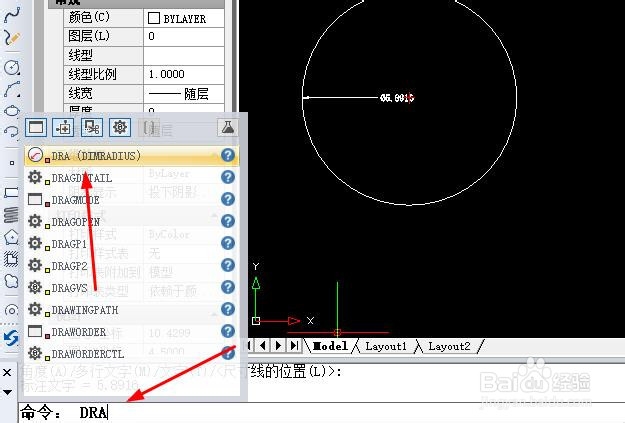Choose DRAGP2 from the suggestion list
625x423 pixels.
(x=132, y=265)
